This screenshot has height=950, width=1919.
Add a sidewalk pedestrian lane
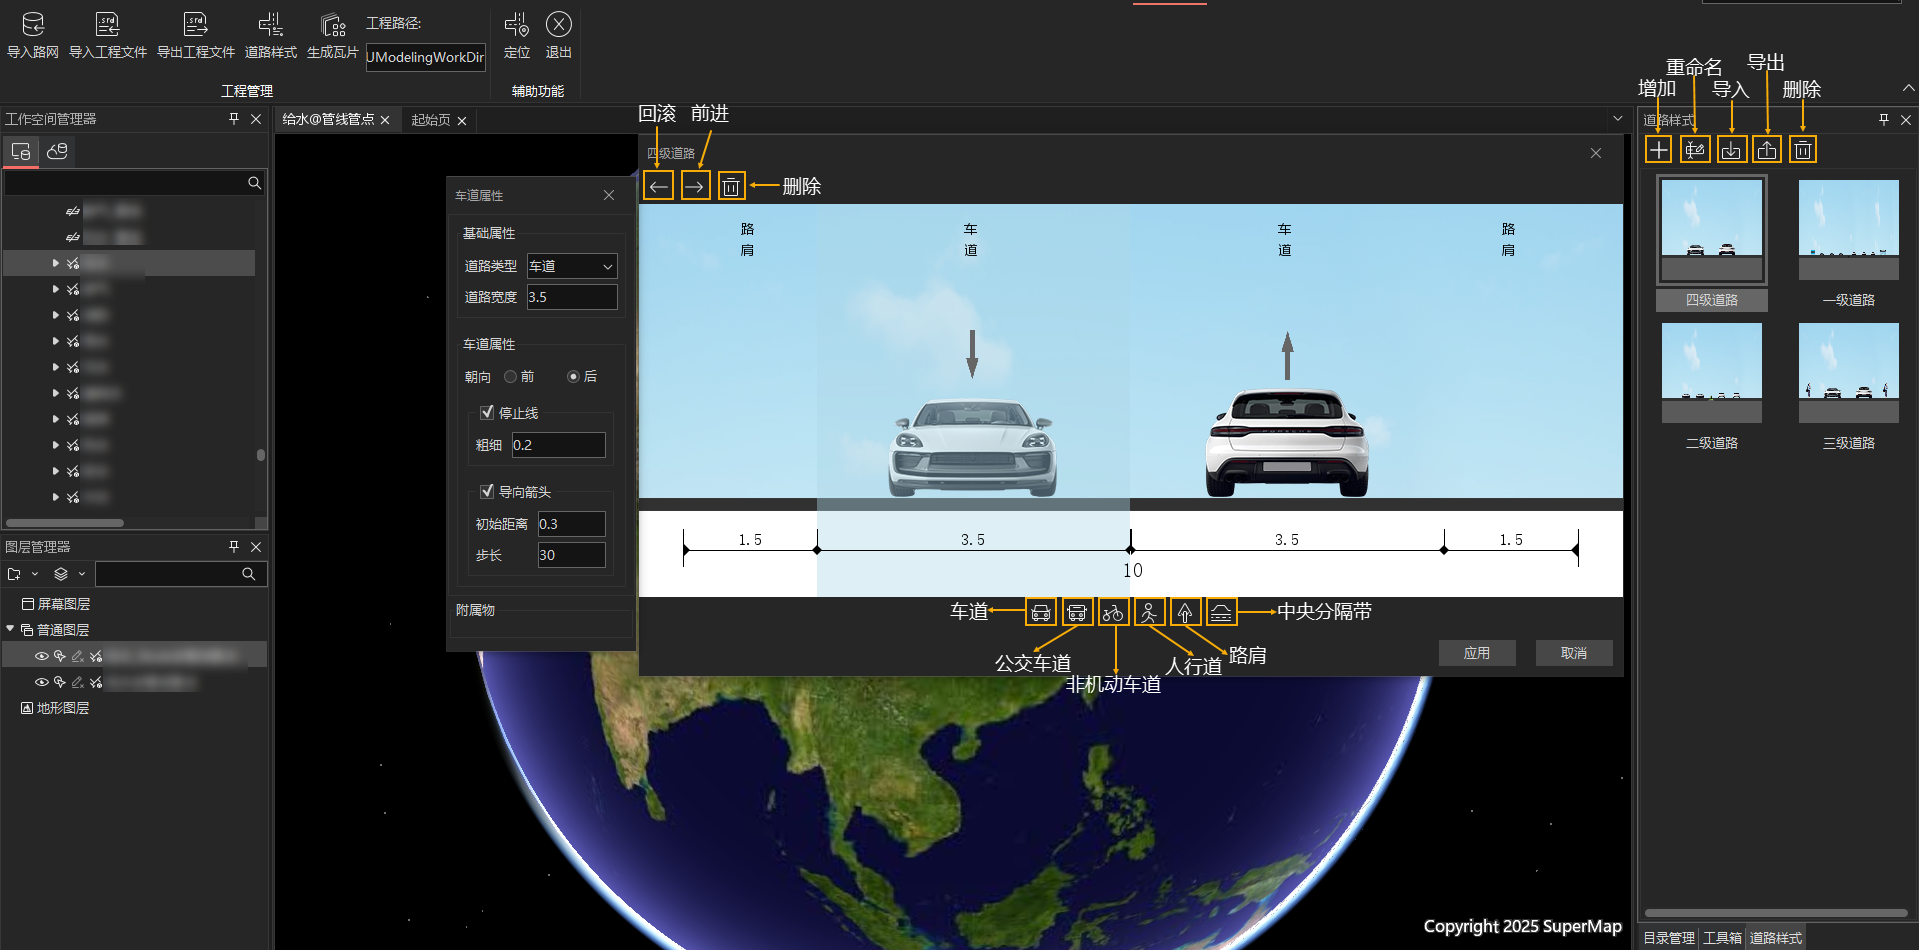pyautogui.click(x=1149, y=612)
